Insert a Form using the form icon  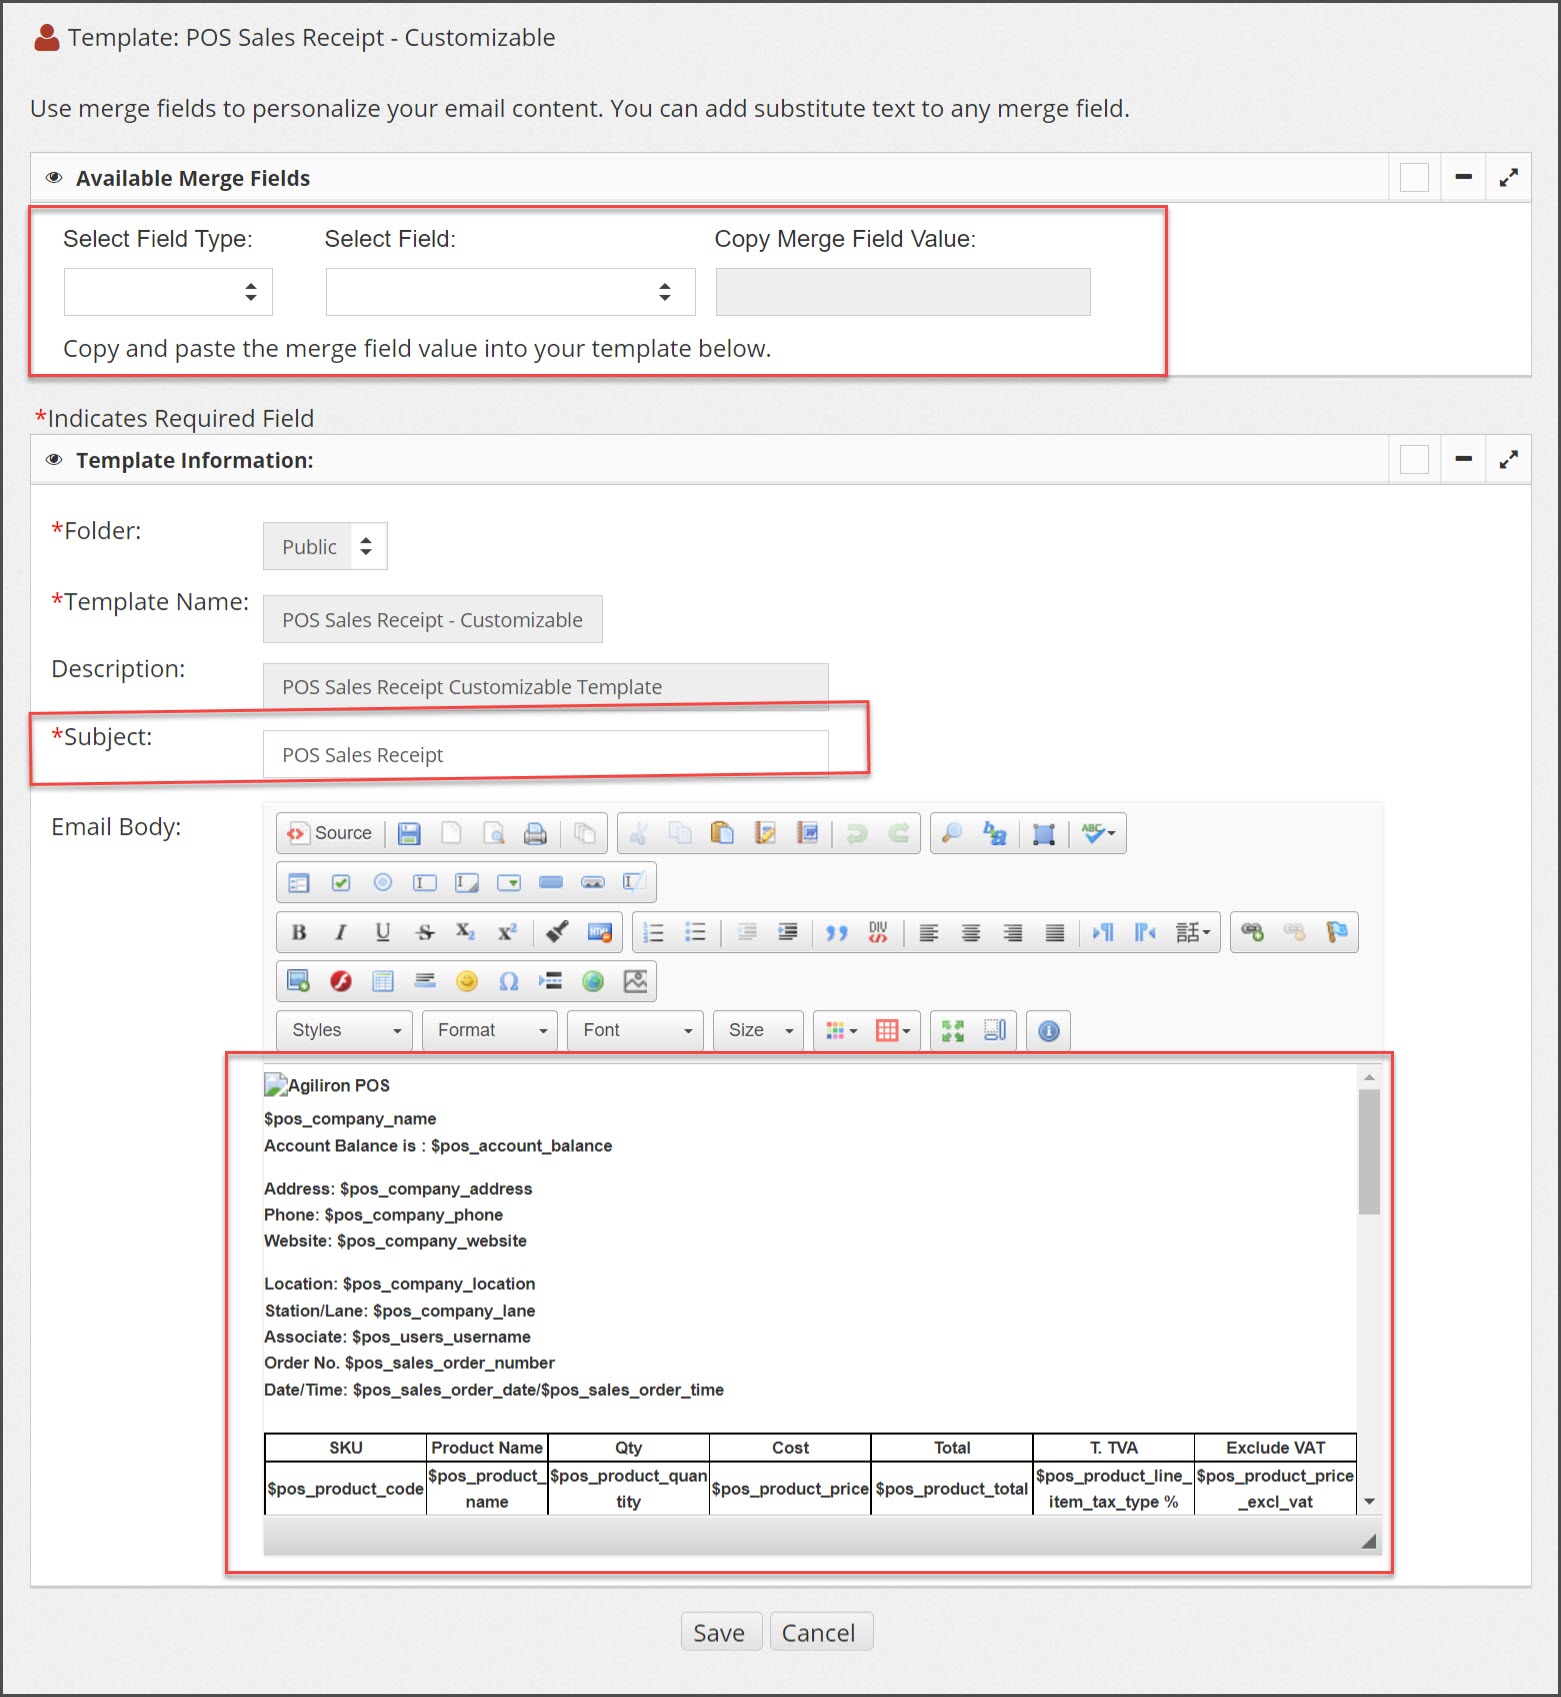pyautogui.click(x=299, y=882)
